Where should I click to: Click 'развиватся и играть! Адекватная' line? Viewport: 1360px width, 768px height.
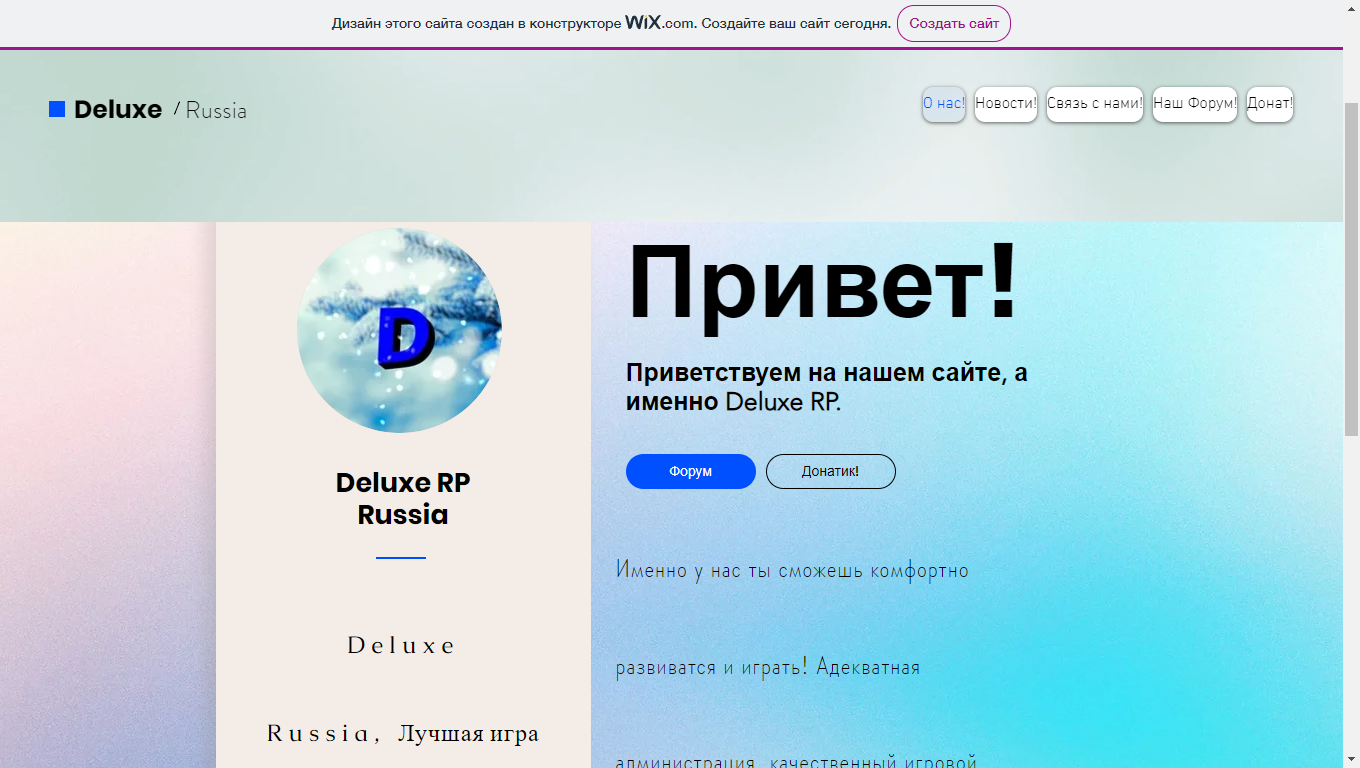coord(768,667)
